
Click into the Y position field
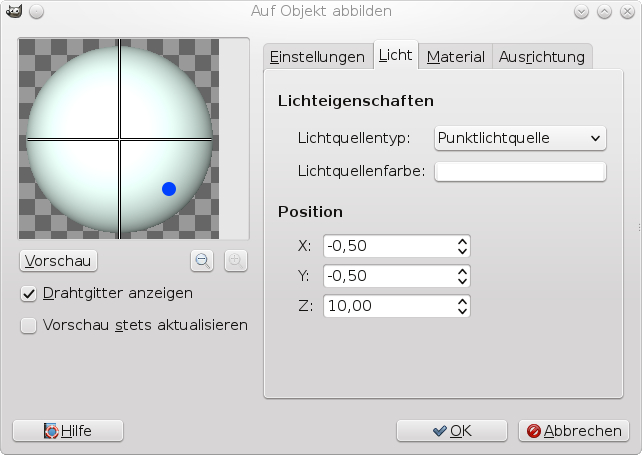[x=389, y=276]
